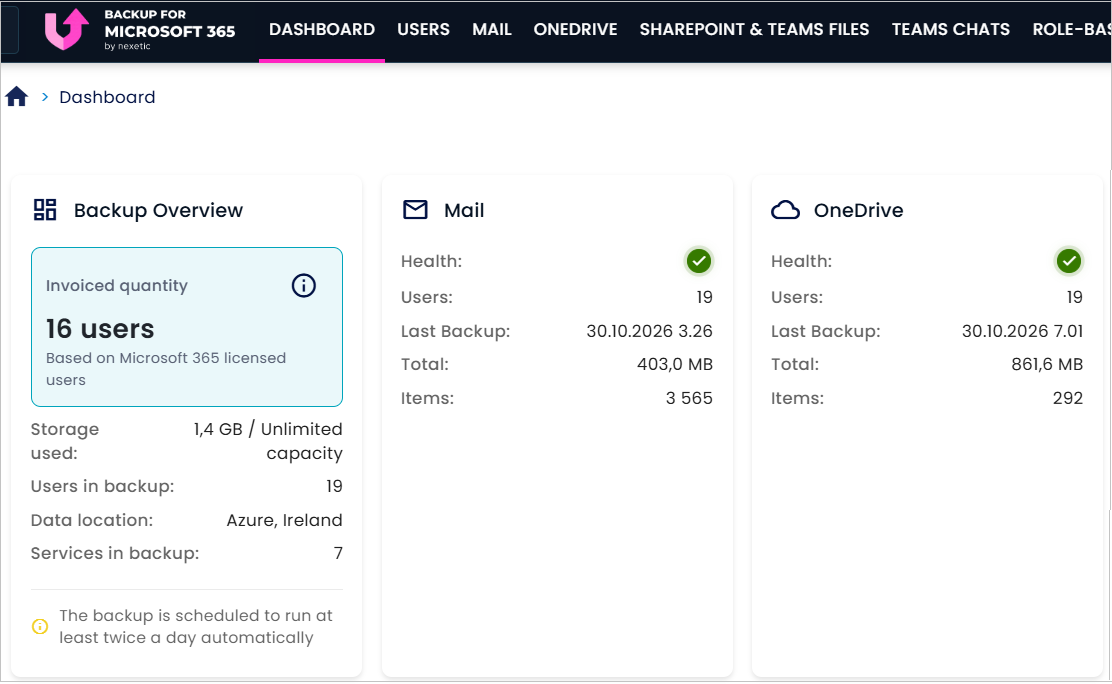Click Mail last backup '30.10.2026 3.26'
1112x684 pixels.
click(x=650, y=331)
